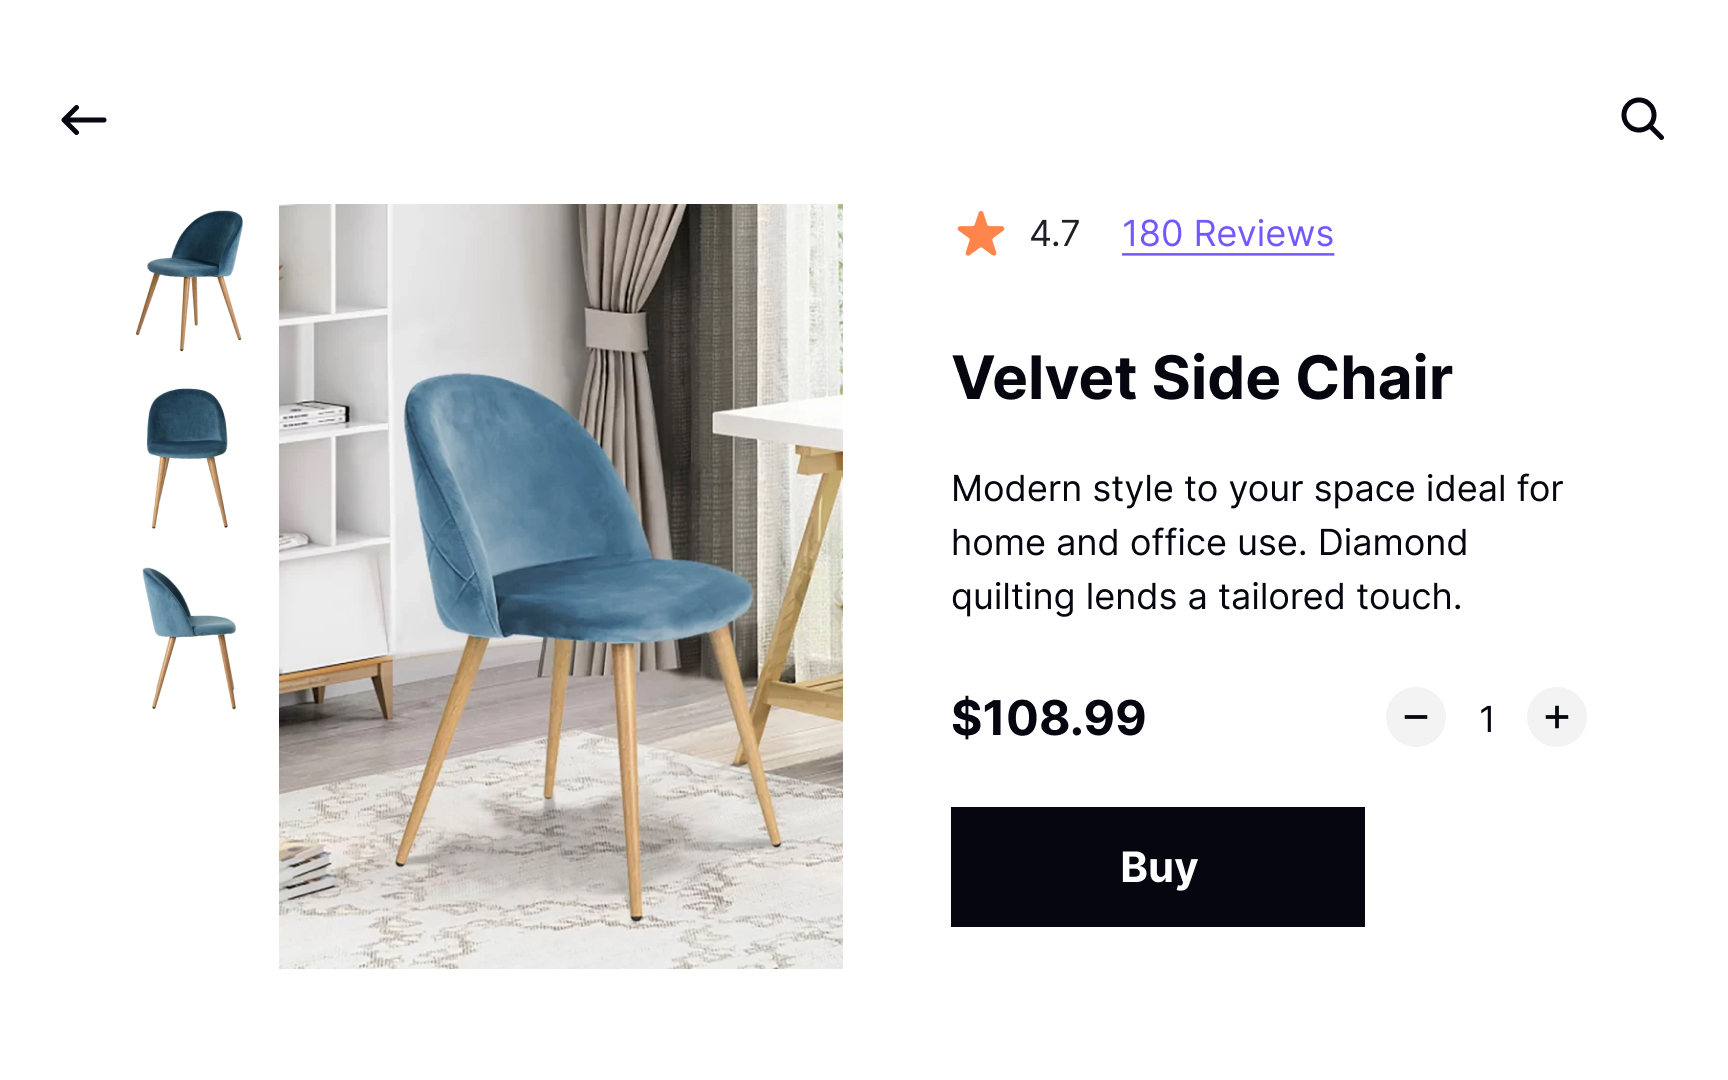Select the second chair thumbnail, front-facing view
Image resolution: width=1728 pixels, height=1080 pixels.
point(188,458)
